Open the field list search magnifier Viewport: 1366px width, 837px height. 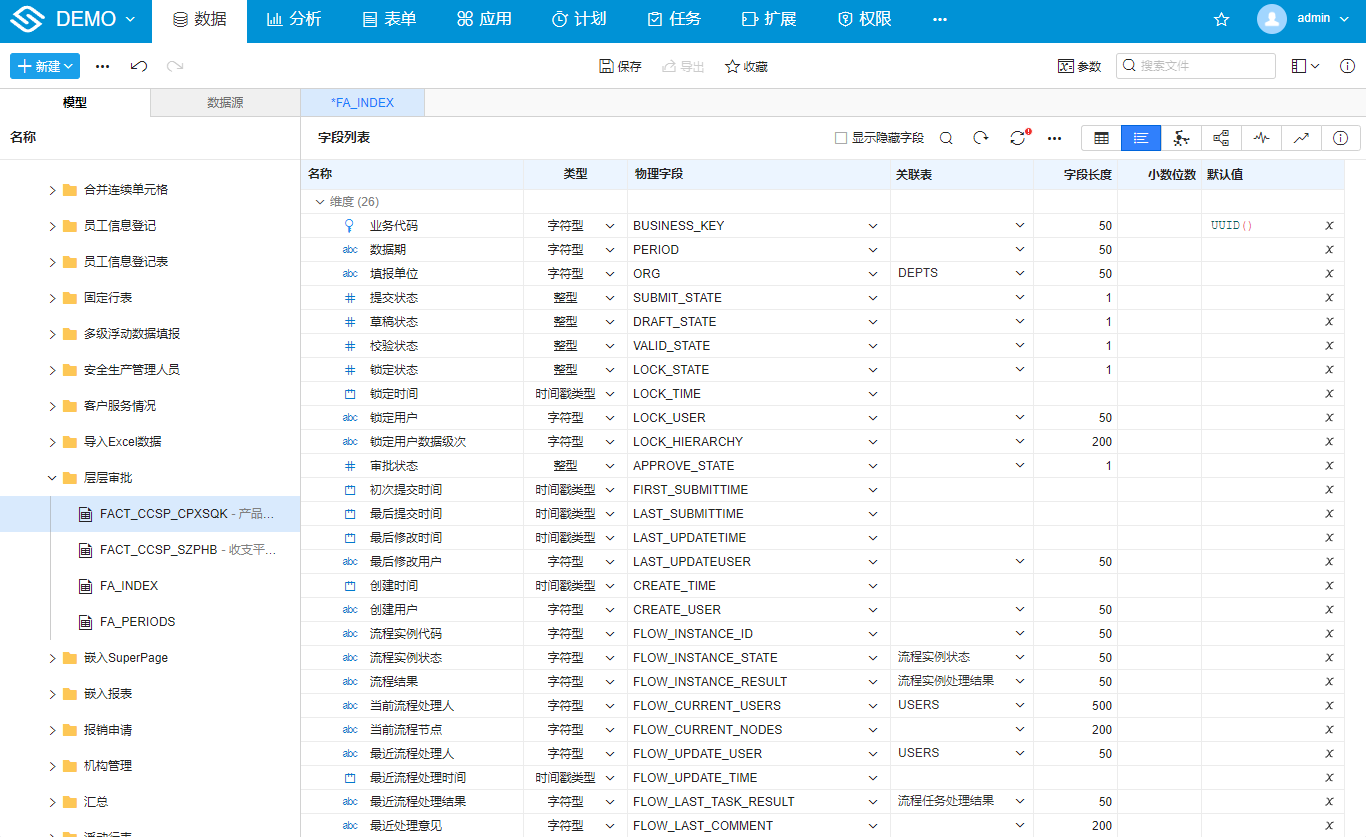[946, 138]
